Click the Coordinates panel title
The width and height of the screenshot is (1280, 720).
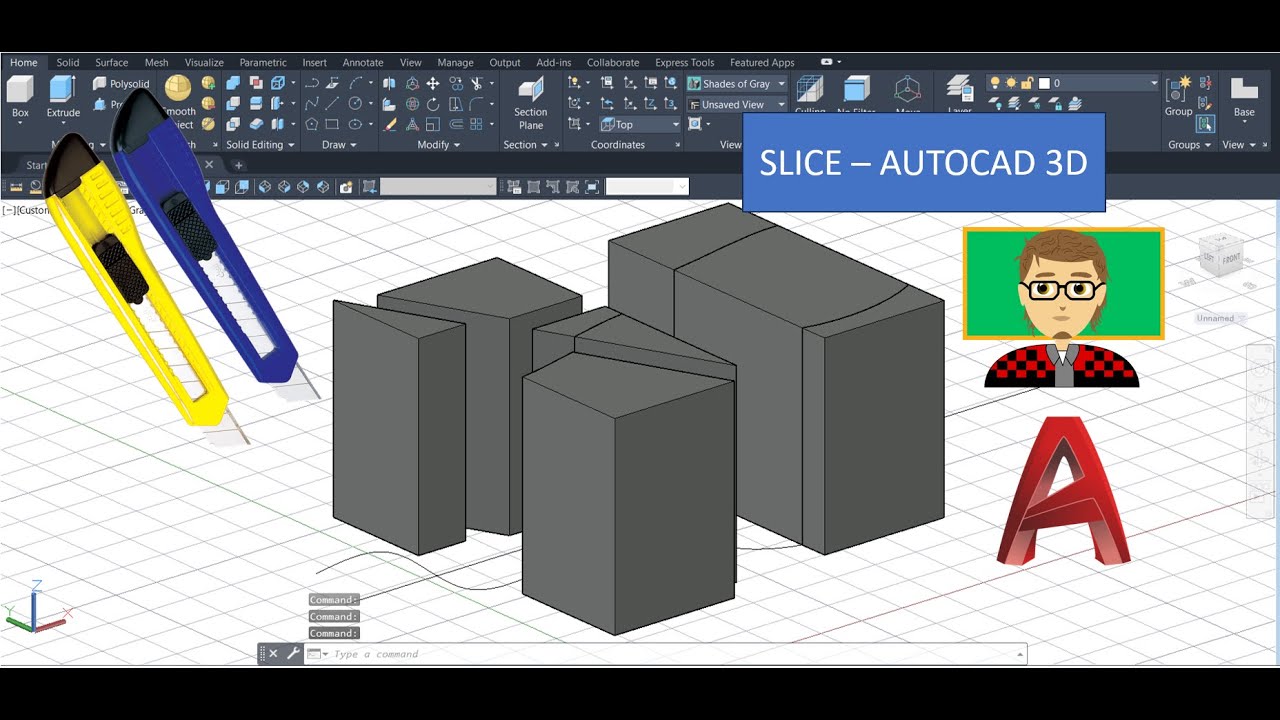point(617,145)
